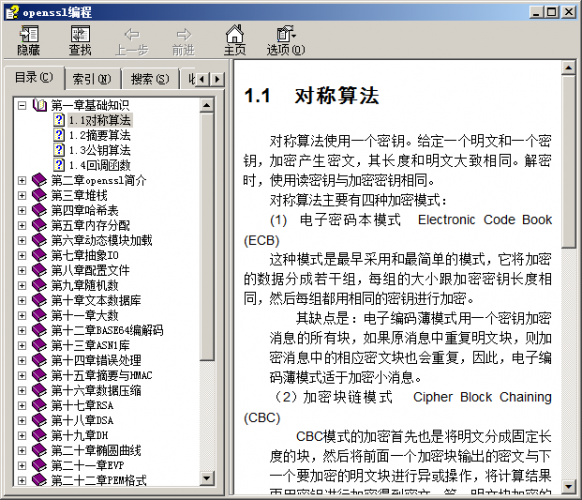This screenshot has width=582, height=500.
Task: Click the 前进 (Forward) arrow icon
Action: pos(183,35)
